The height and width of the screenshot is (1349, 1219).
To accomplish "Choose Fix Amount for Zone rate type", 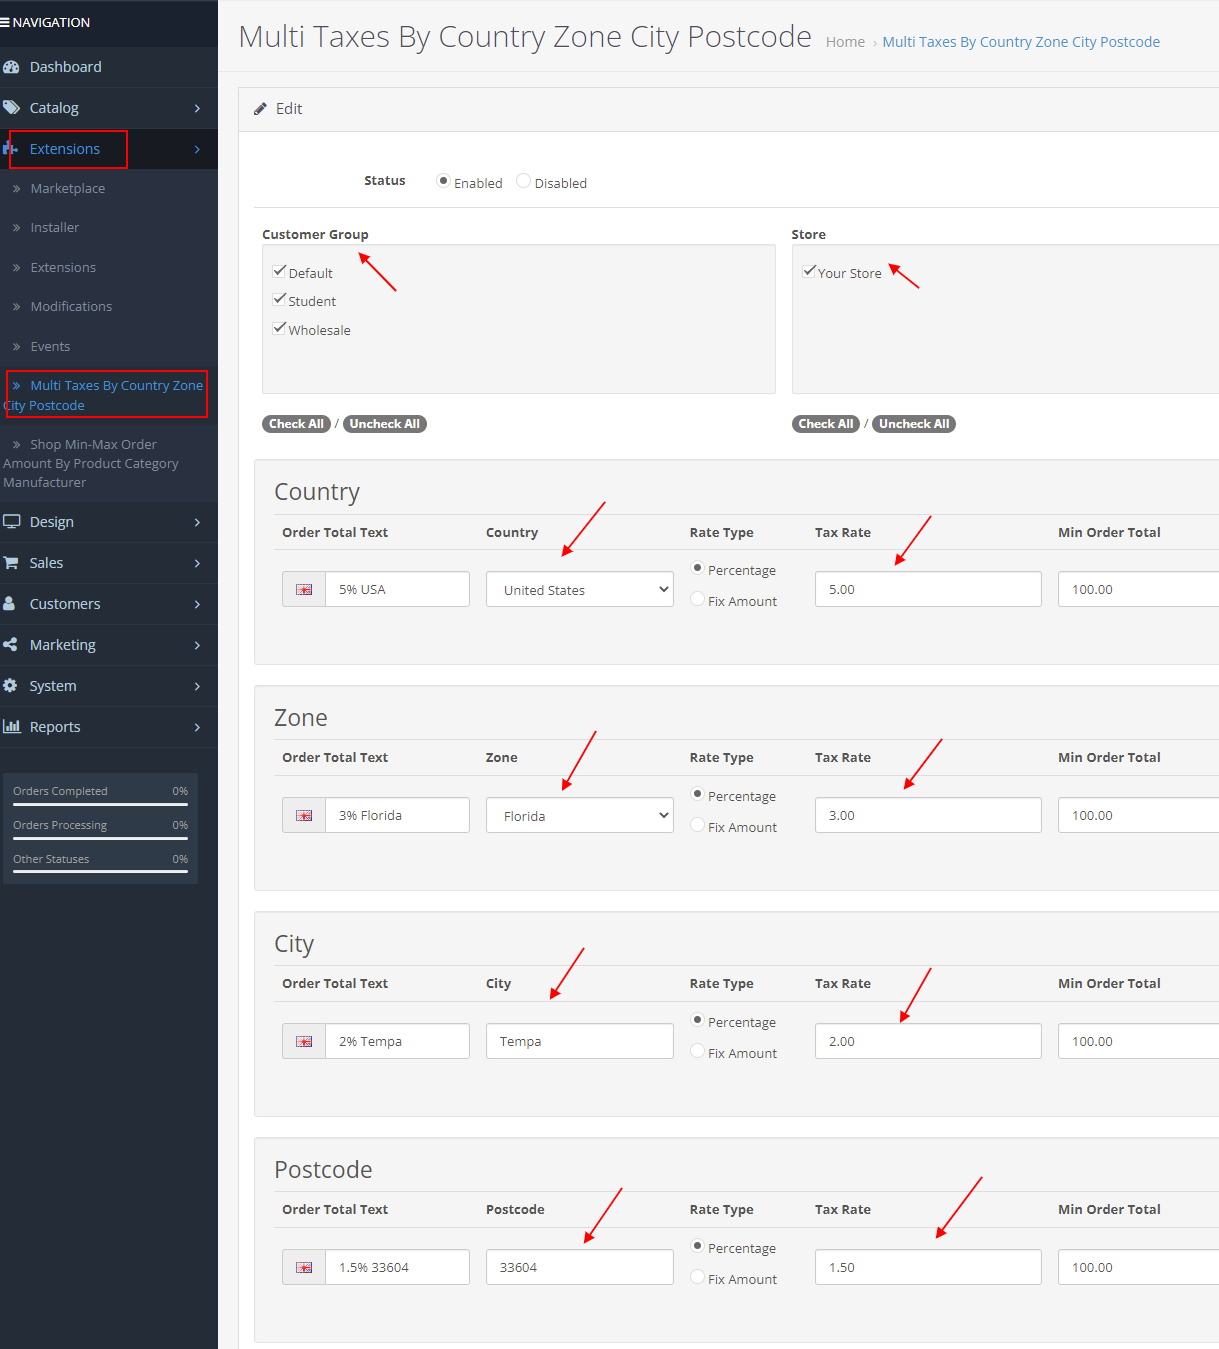I will coord(698,825).
